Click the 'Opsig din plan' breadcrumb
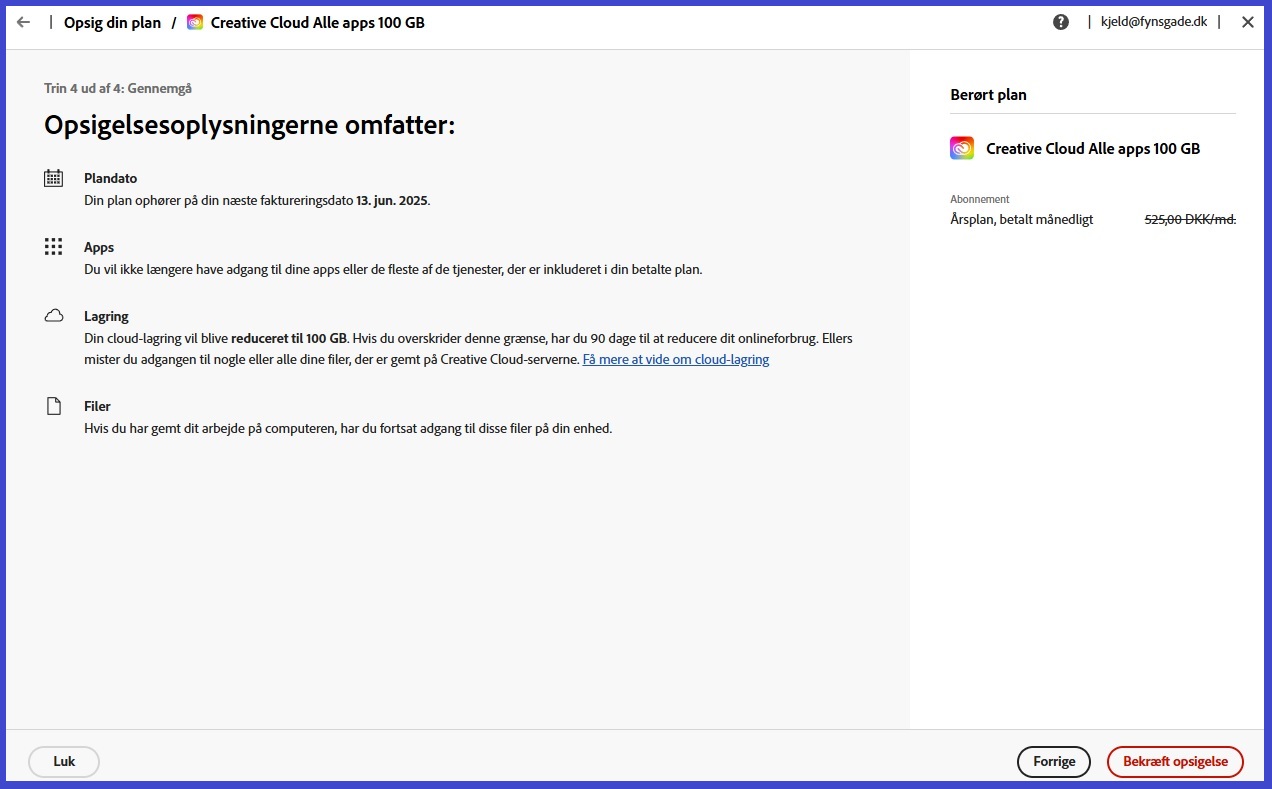1272x789 pixels. tap(112, 22)
